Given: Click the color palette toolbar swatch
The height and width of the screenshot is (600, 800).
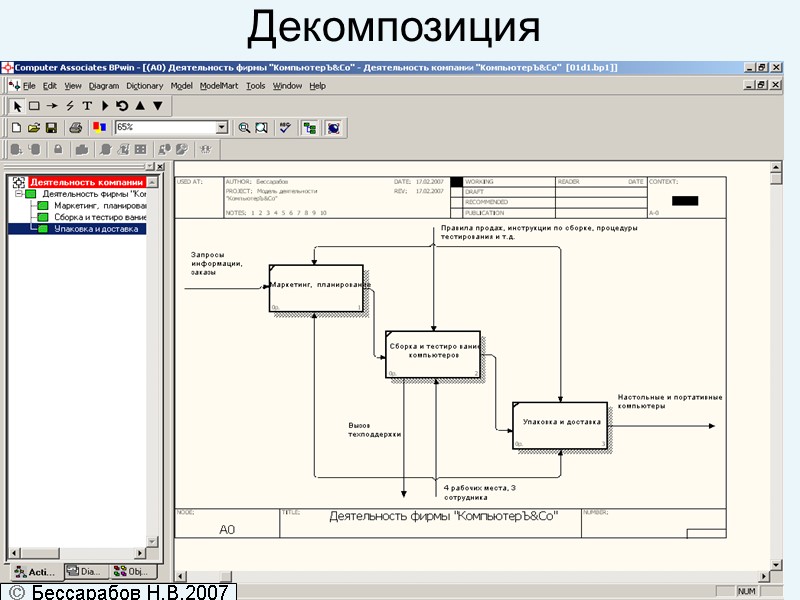Looking at the screenshot, I should [x=98, y=127].
